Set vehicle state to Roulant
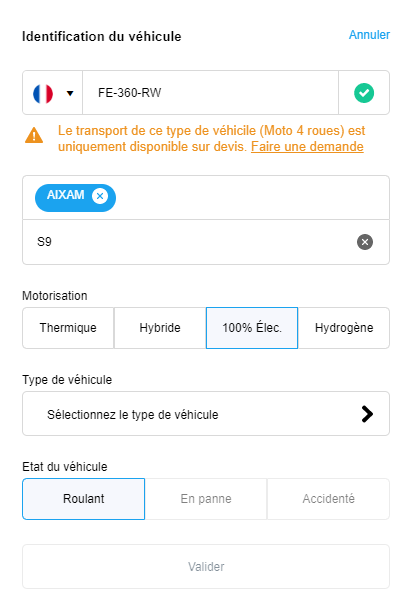Viewport: 407px width, 597px height. coord(83,499)
